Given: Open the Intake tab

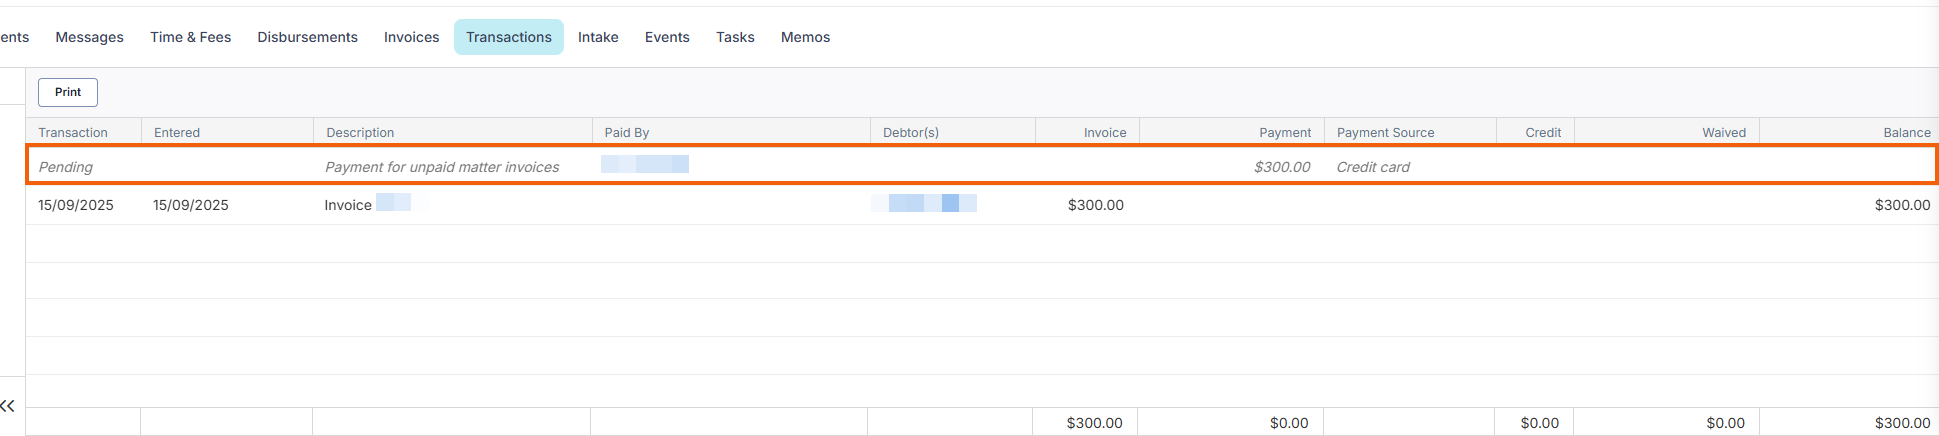Looking at the screenshot, I should pos(598,37).
